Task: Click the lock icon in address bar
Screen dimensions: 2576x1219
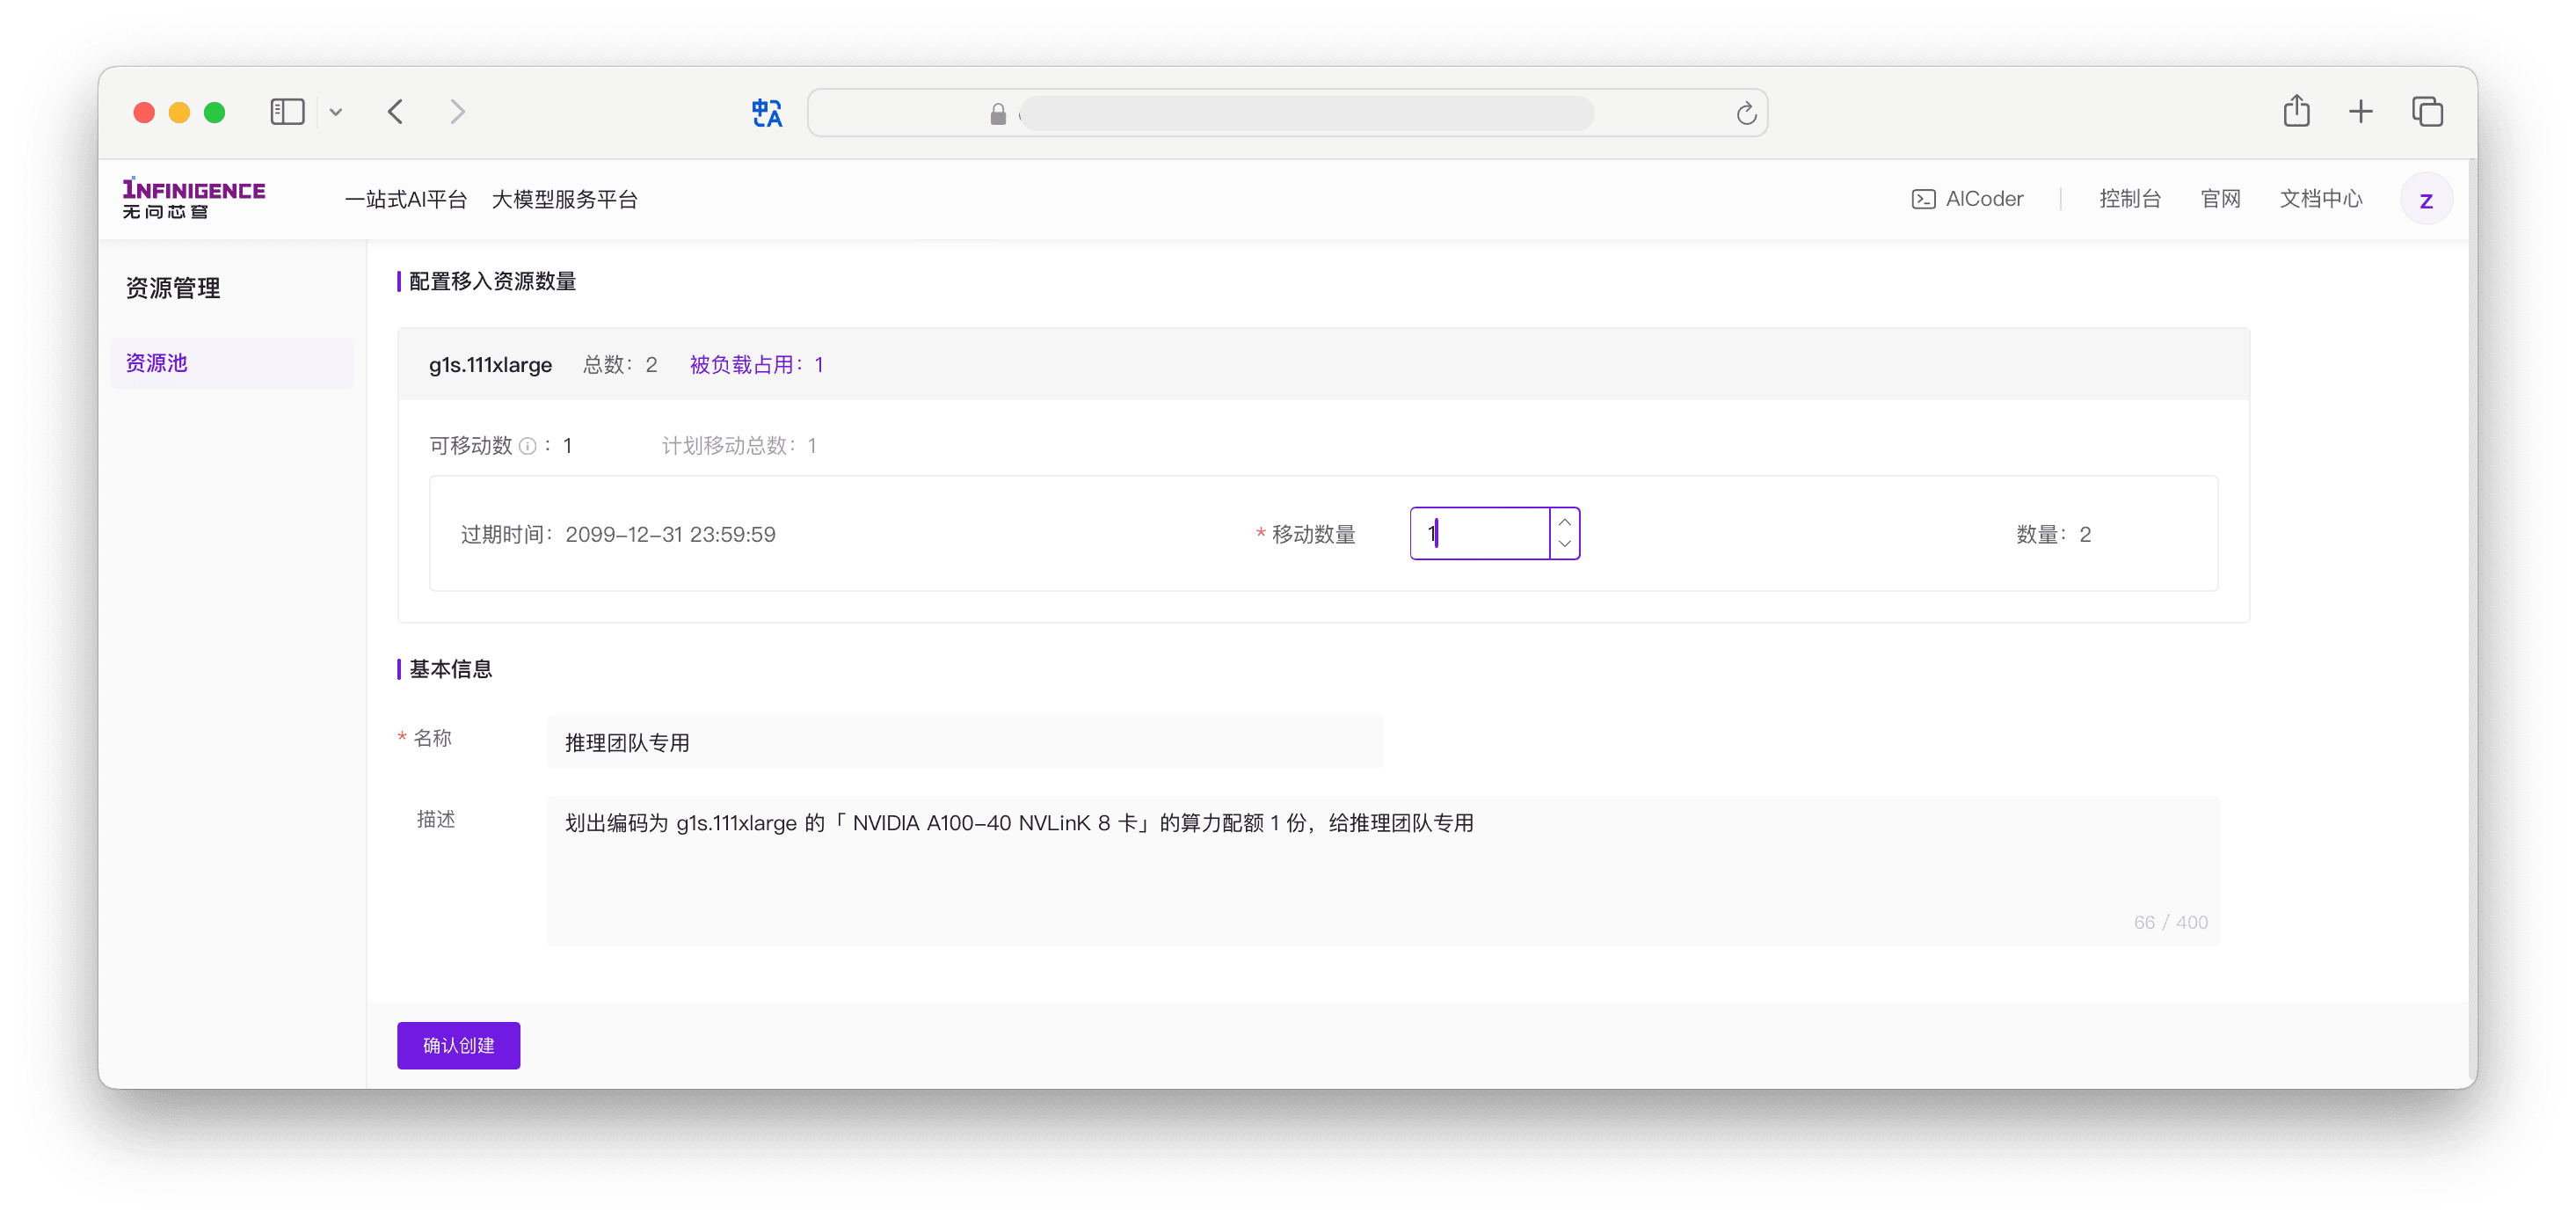Action: [997, 114]
